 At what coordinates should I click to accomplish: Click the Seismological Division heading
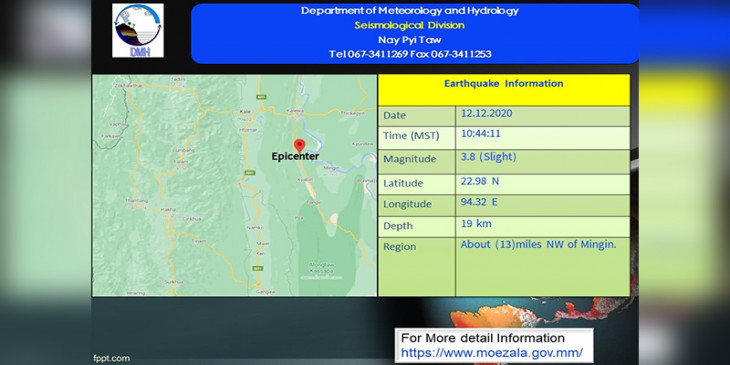coord(410,25)
